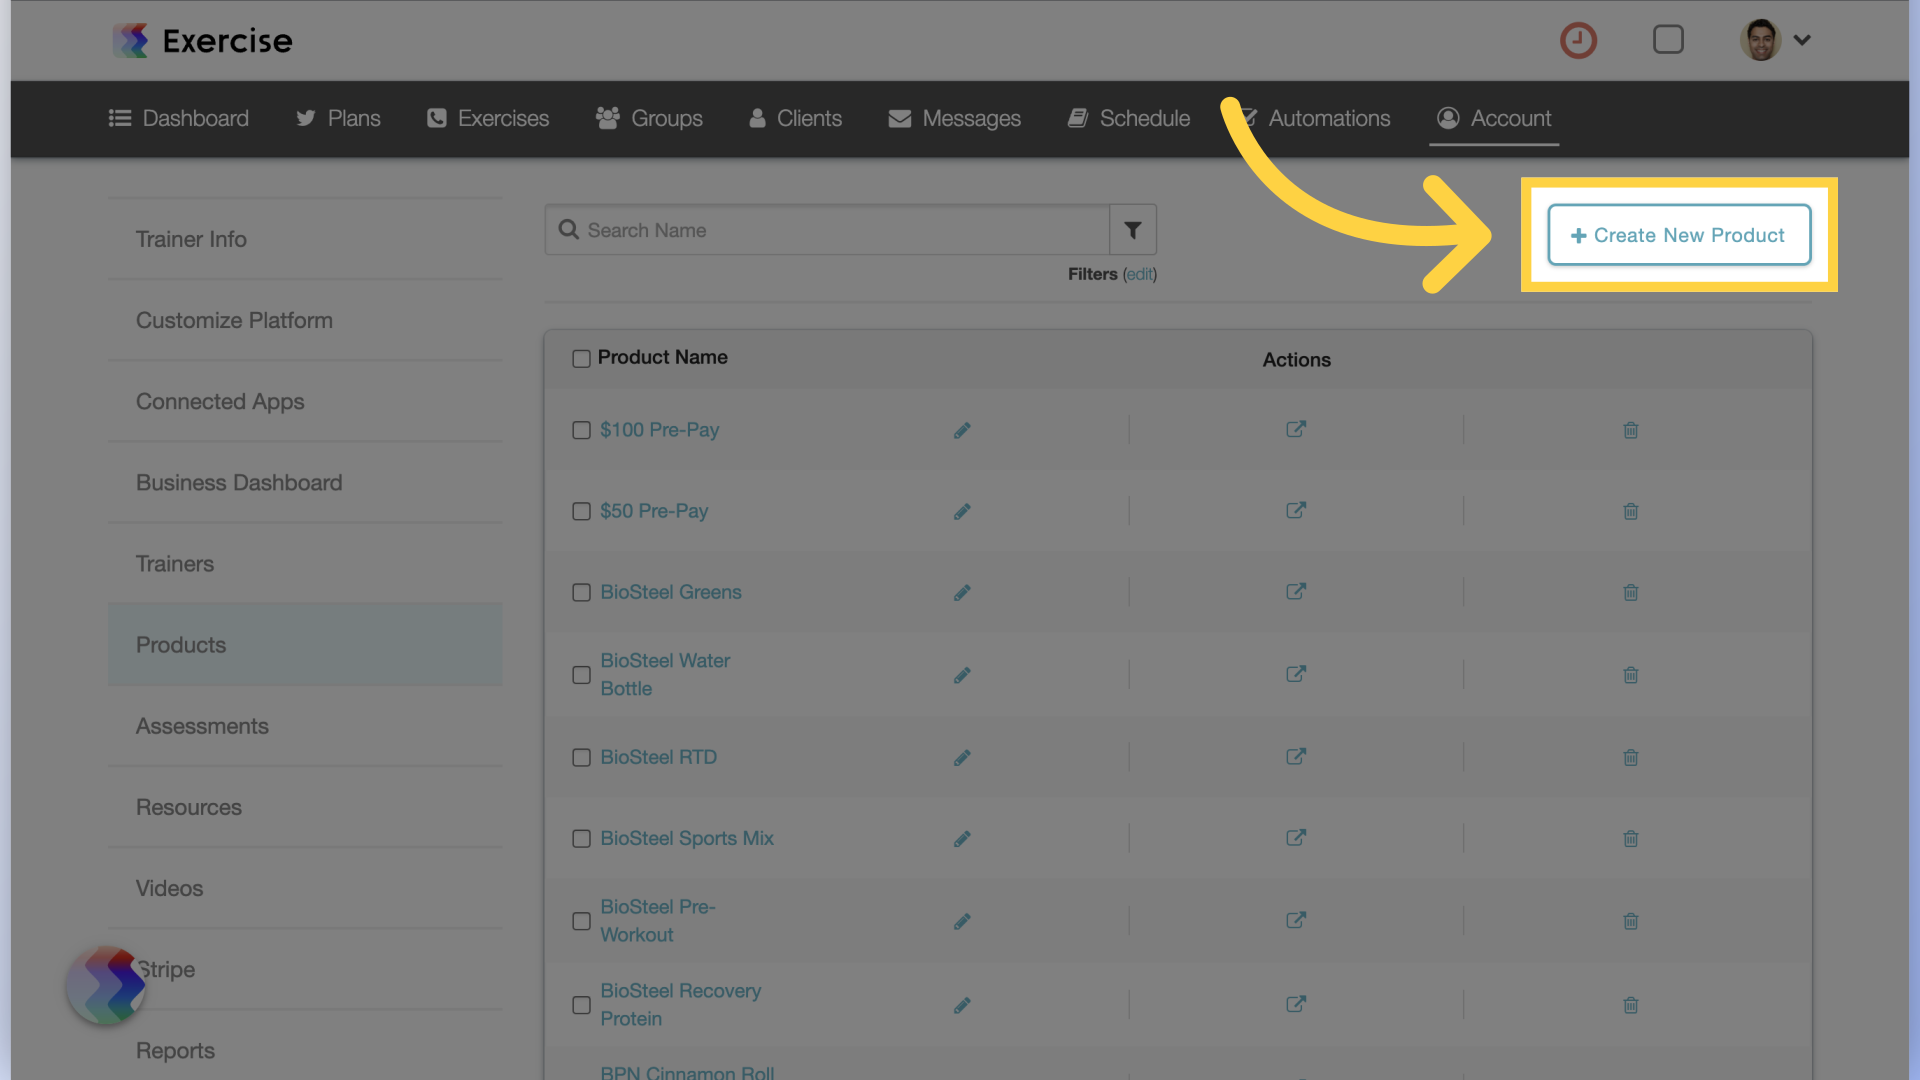This screenshot has height=1080, width=1920.
Task: Open the $100 Pre-Pay product link
Action: click(660, 430)
